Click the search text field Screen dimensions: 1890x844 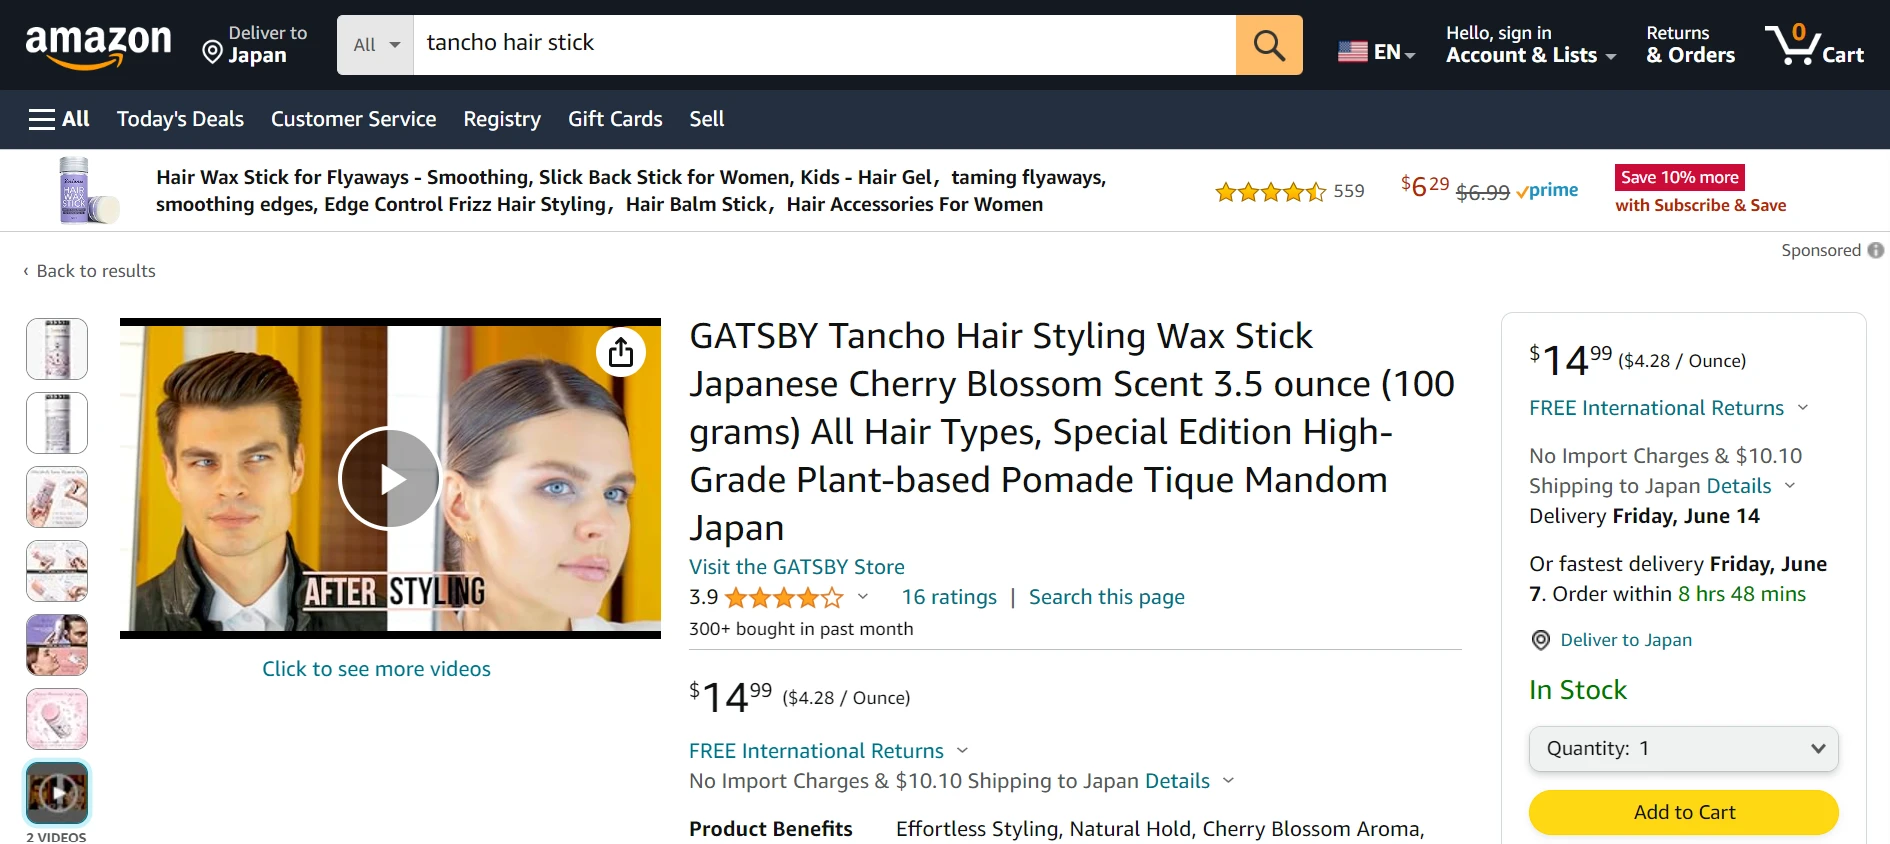(x=825, y=45)
